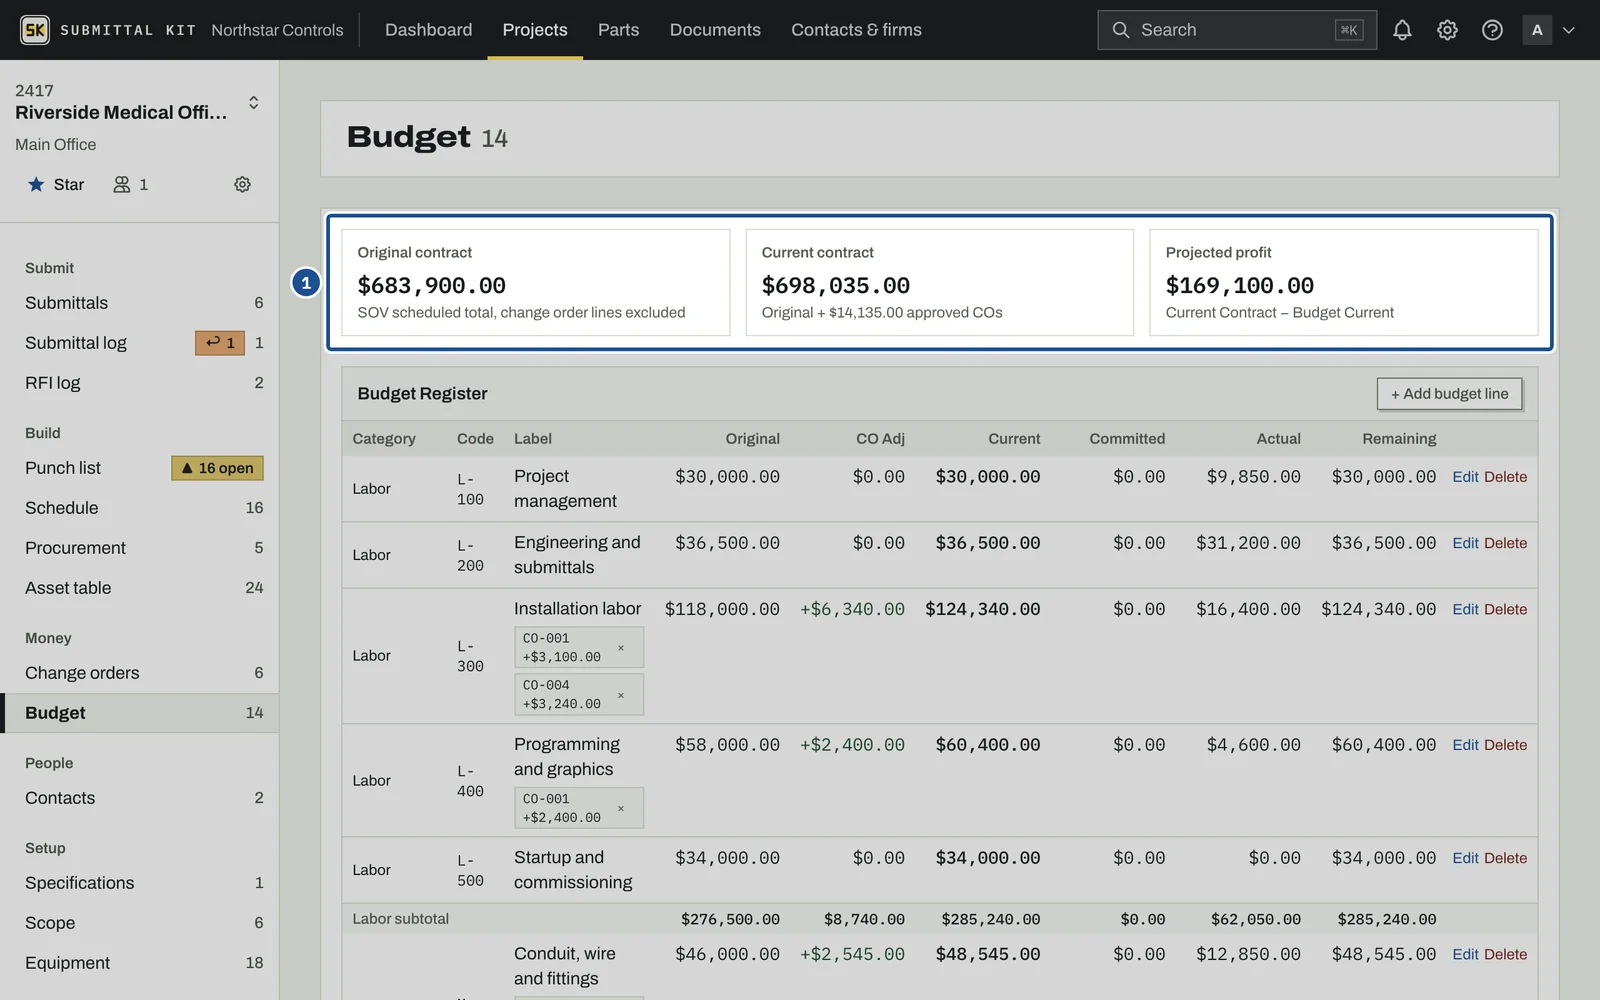Open Contacts & firms tab
The height and width of the screenshot is (1000, 1600).
pos(856,30)
